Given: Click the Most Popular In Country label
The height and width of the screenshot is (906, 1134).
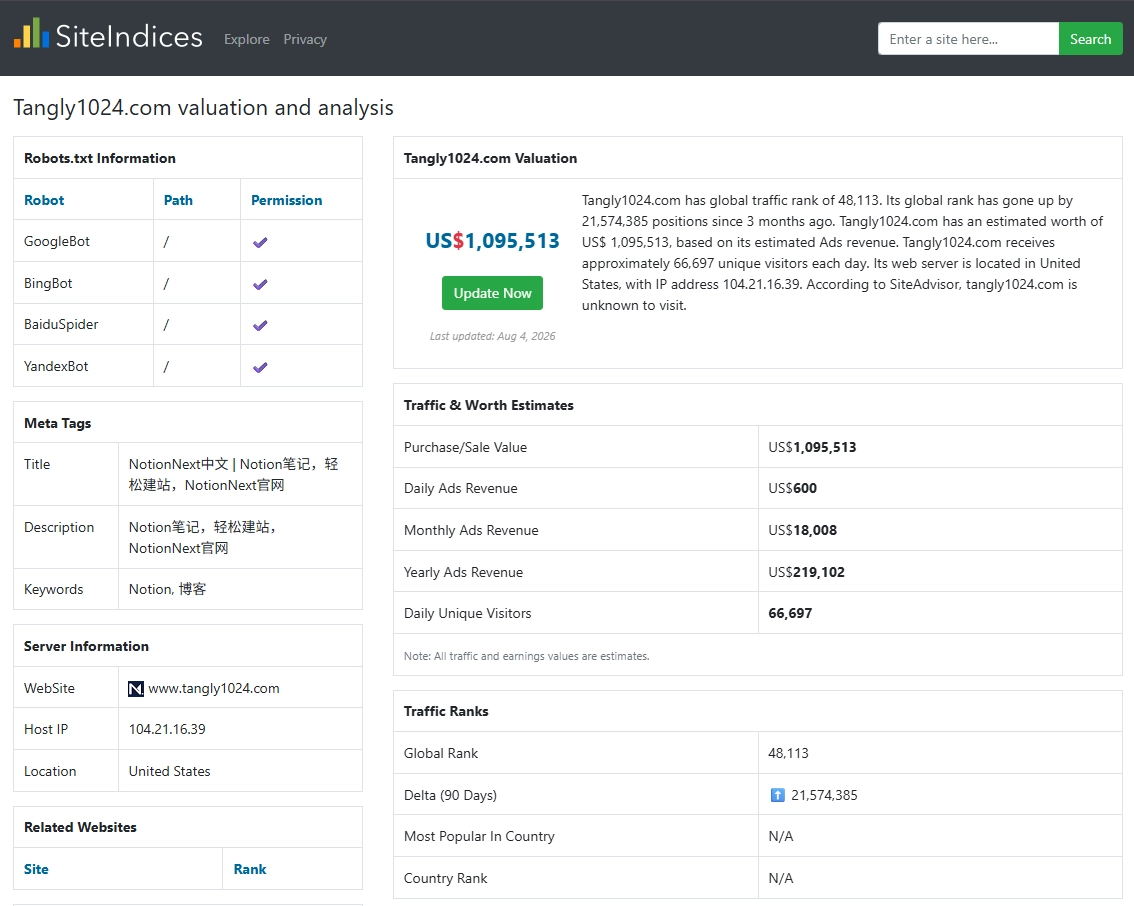Looking at the screenshot, I should pos(479,837).
